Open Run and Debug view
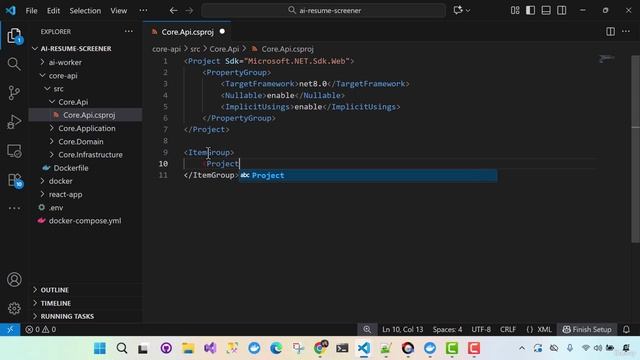640x360 pixels. point(14,122)
